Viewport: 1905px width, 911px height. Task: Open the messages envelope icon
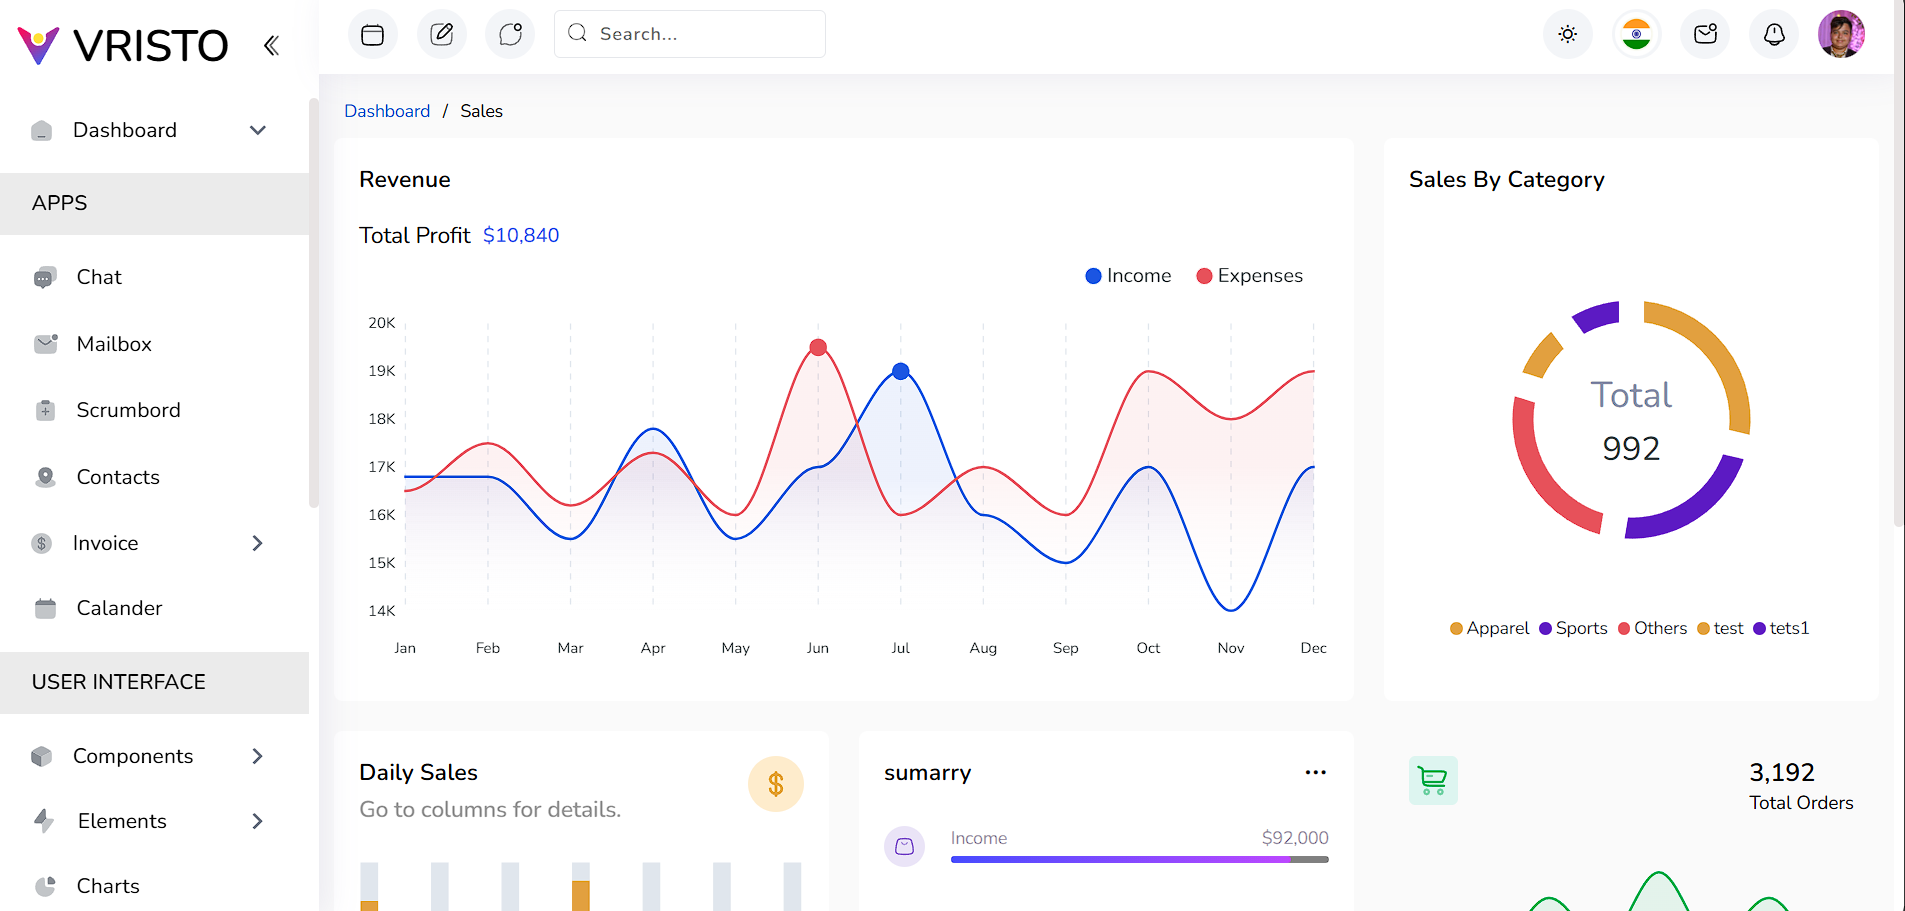1705,35
